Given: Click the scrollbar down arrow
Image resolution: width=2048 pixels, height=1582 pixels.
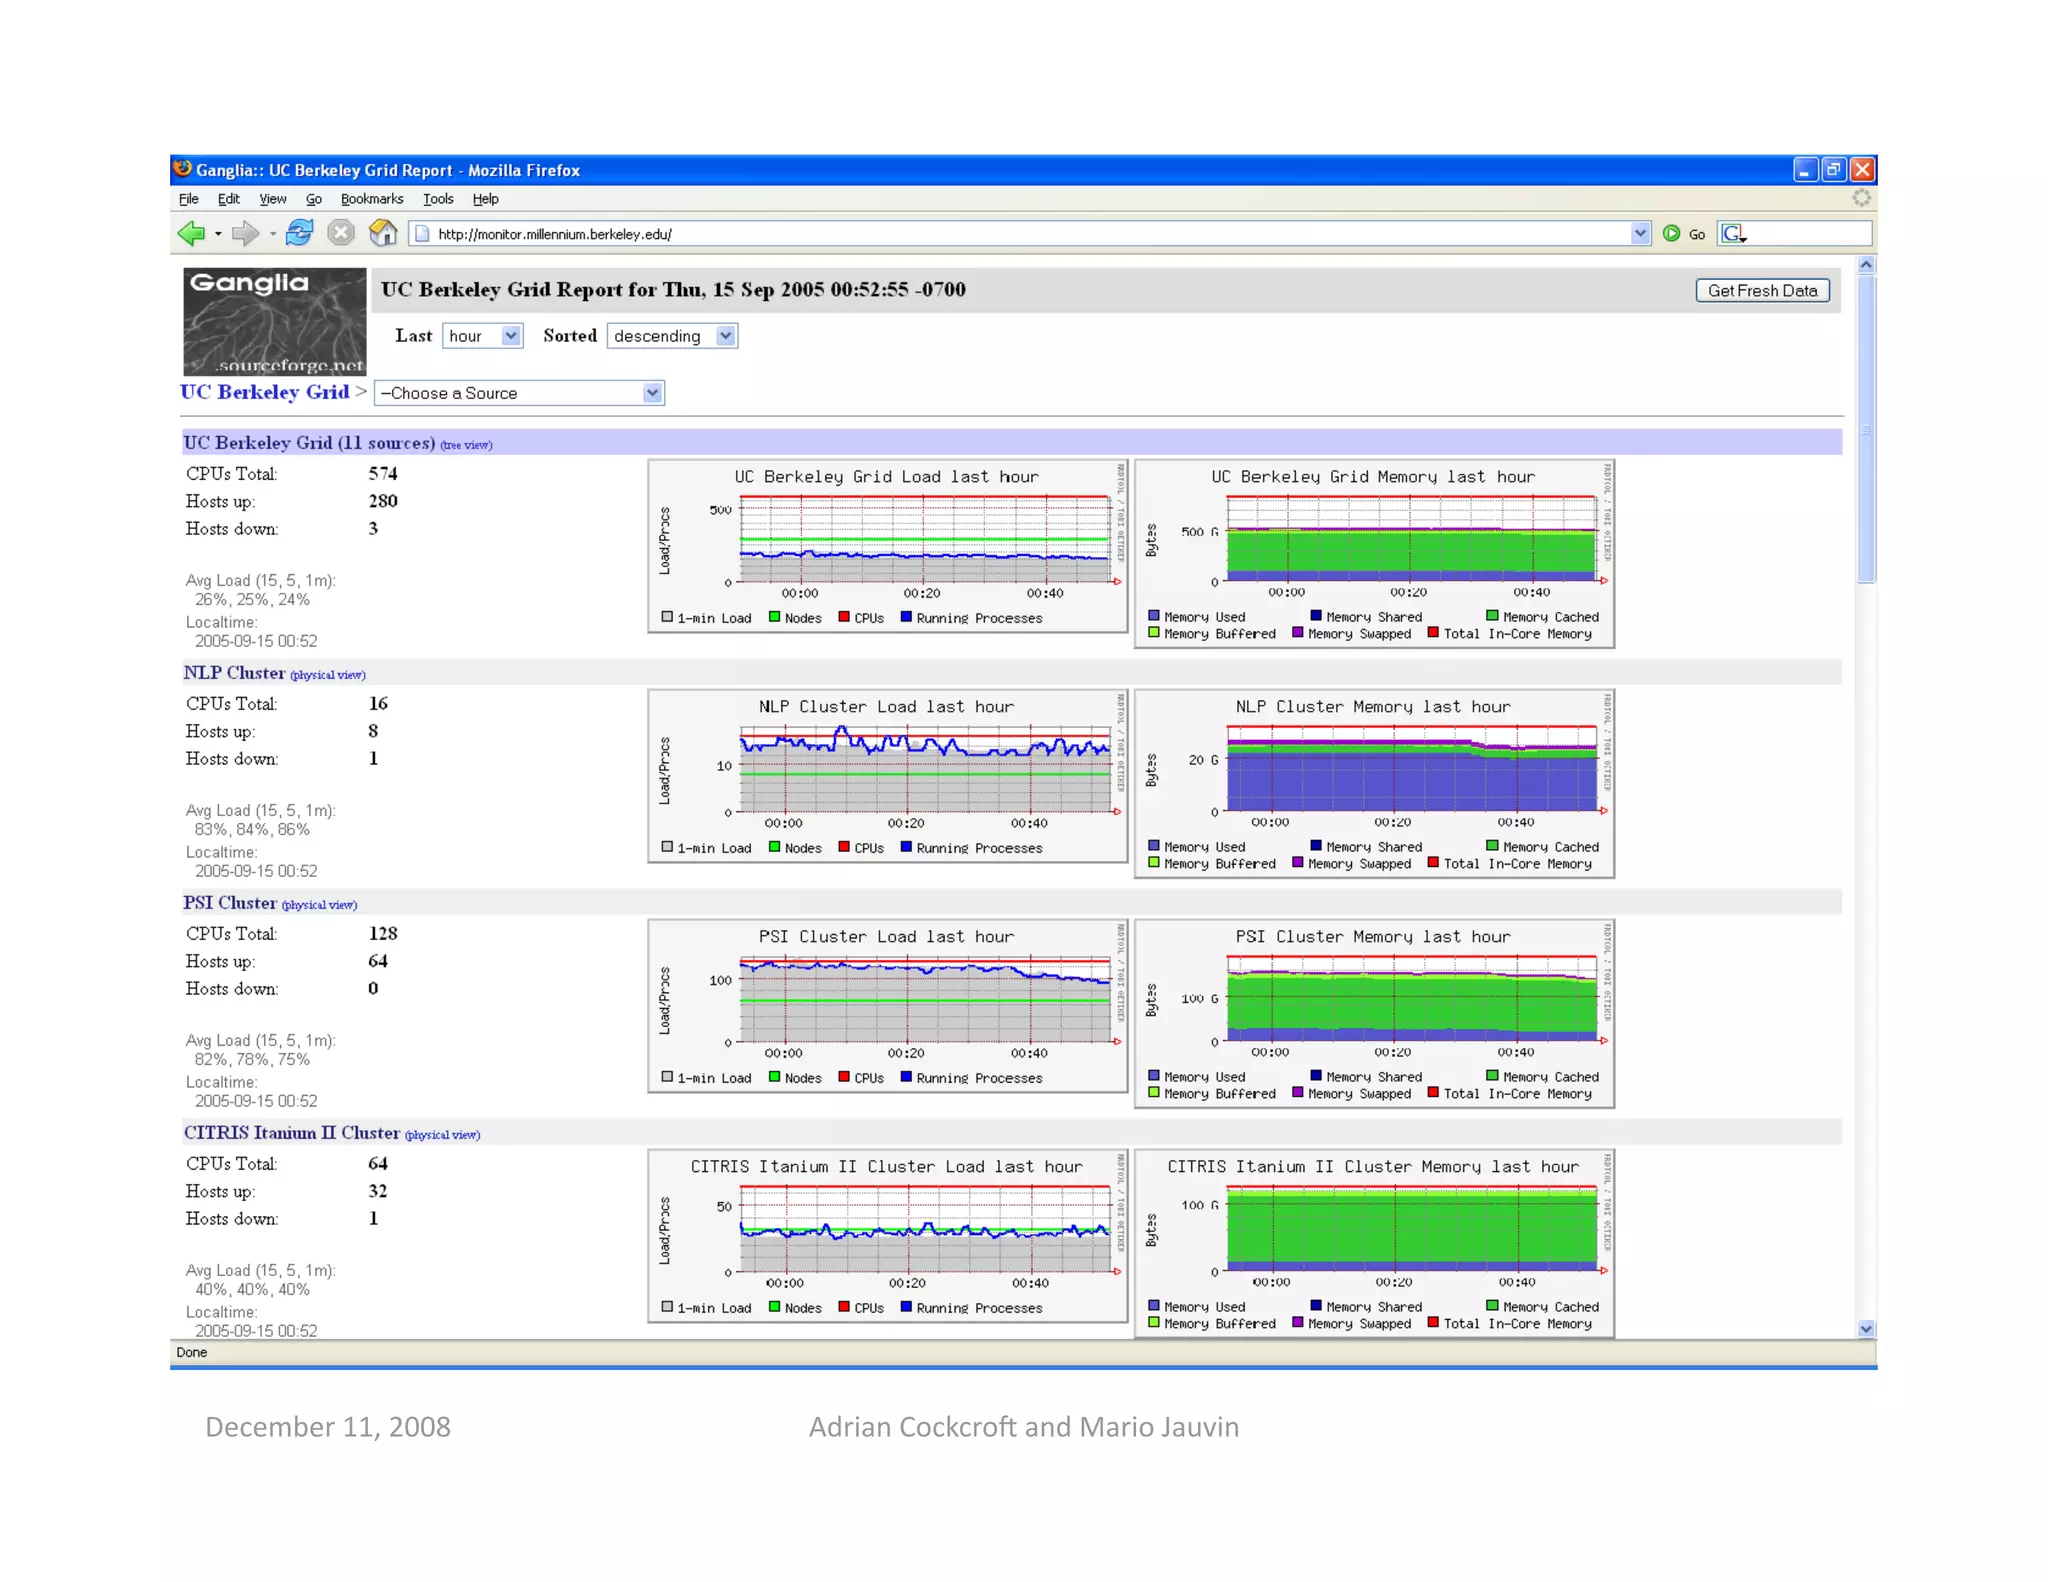Looking at the screenshot, I should (x=1866, y=1329).
